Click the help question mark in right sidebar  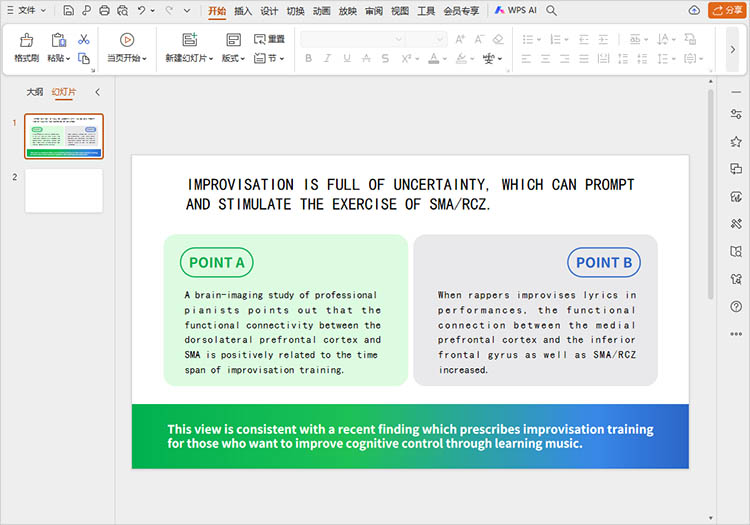[x=736, y=307]
